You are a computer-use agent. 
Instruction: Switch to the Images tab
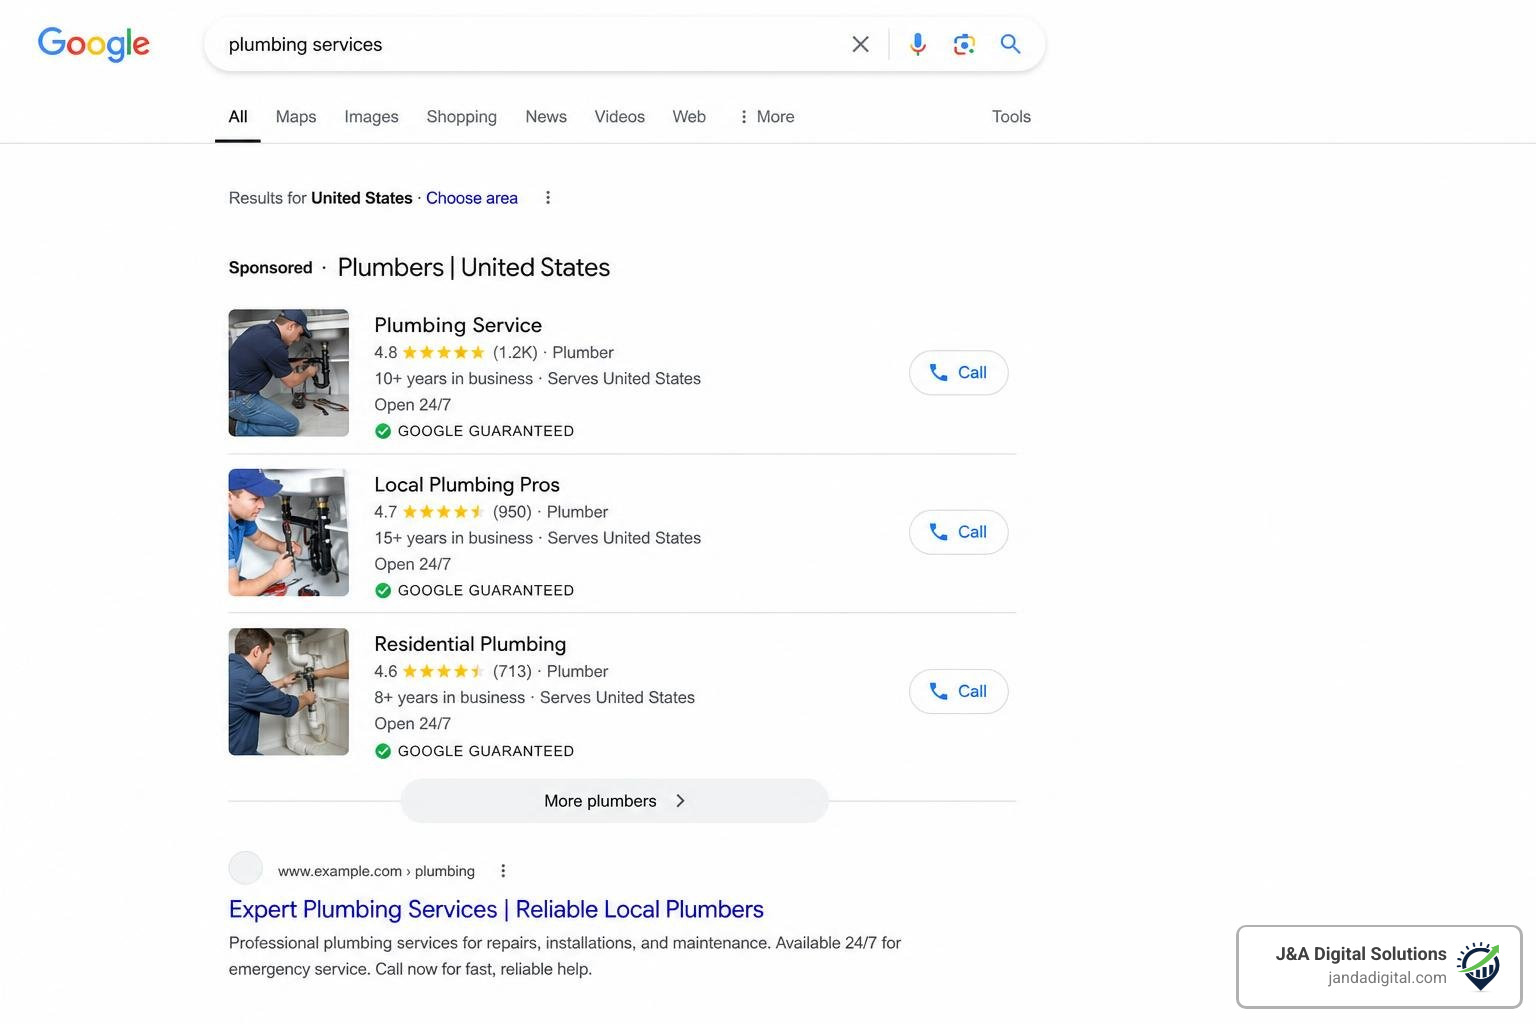tap(371, 117)
